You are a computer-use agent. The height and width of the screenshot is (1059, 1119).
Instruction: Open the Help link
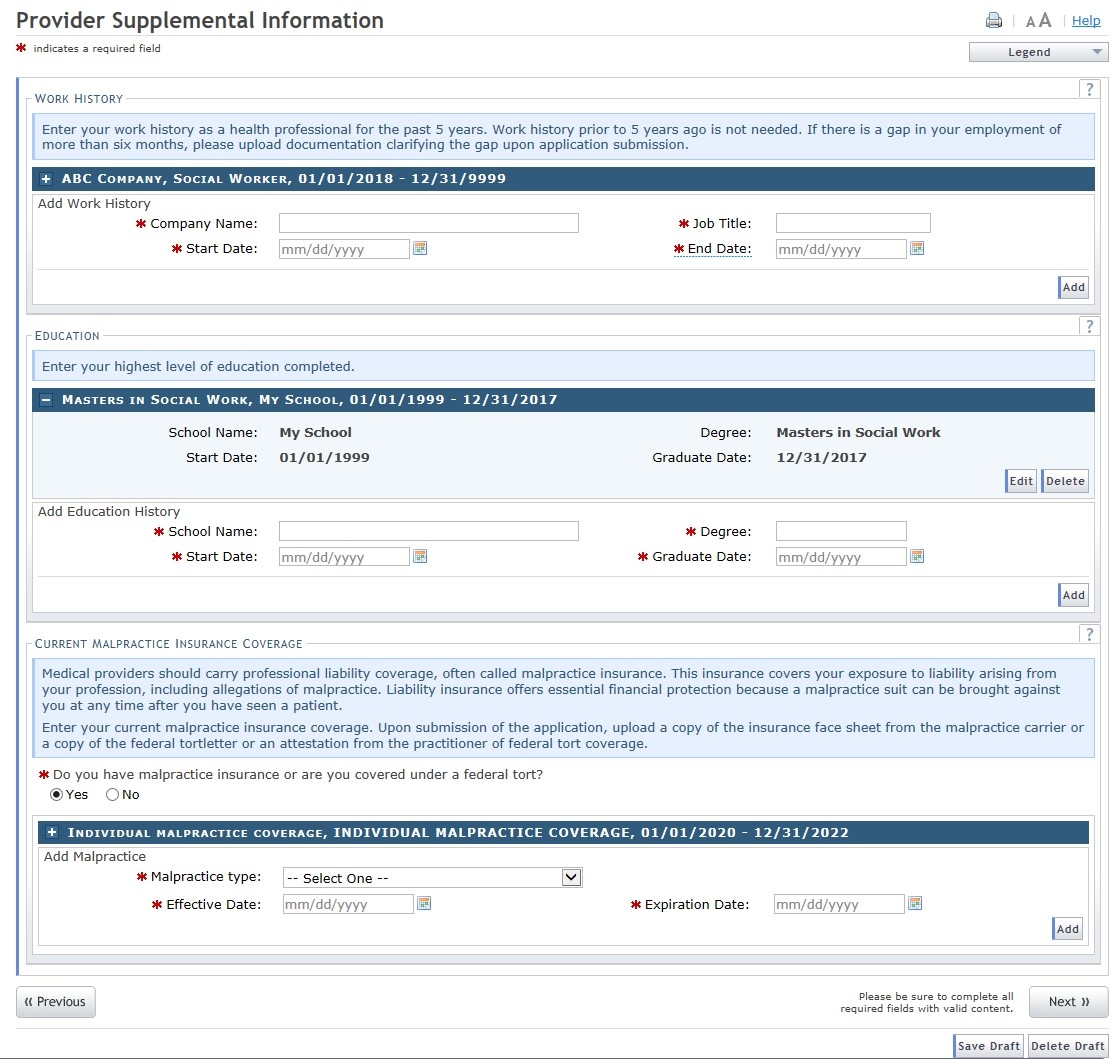point(1086,21)
